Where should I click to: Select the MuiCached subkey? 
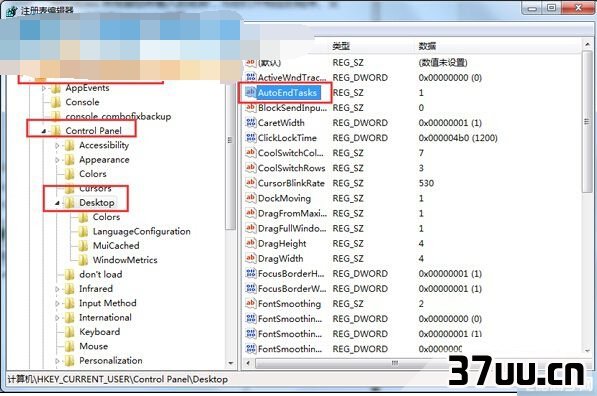[x=116, y=246]
